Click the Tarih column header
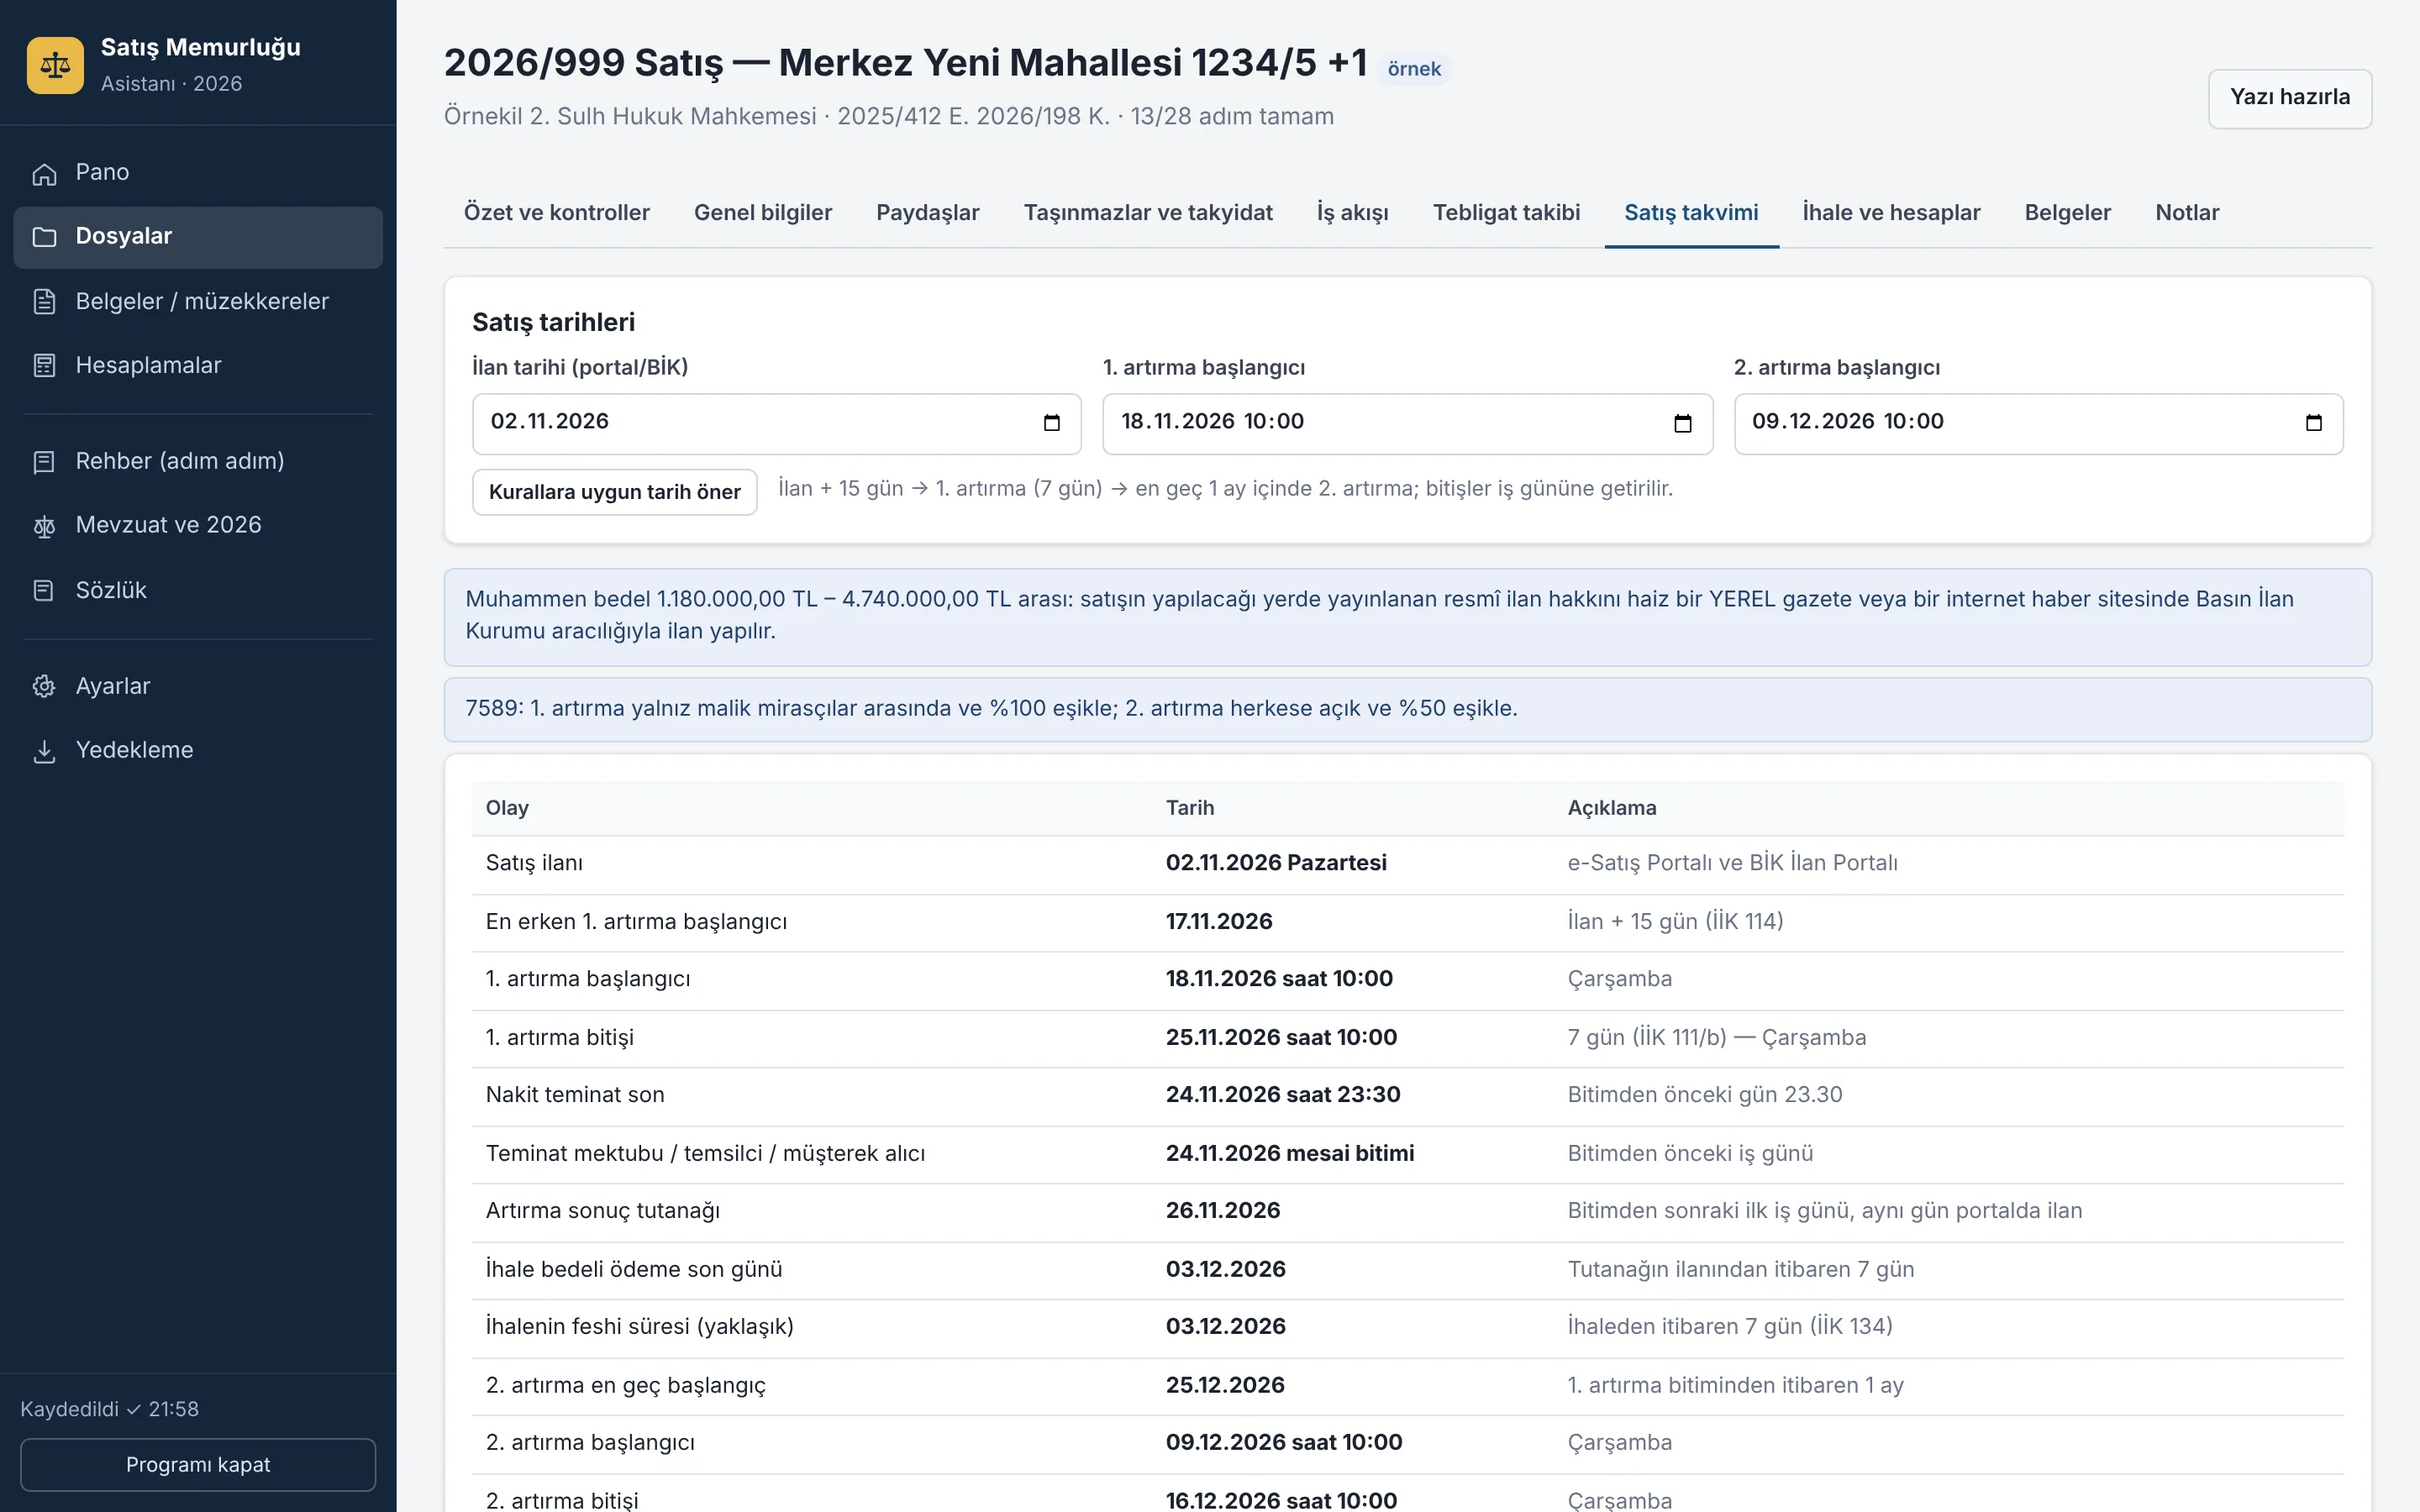The image size is (2420, 1512). (x=1190, y=808)
